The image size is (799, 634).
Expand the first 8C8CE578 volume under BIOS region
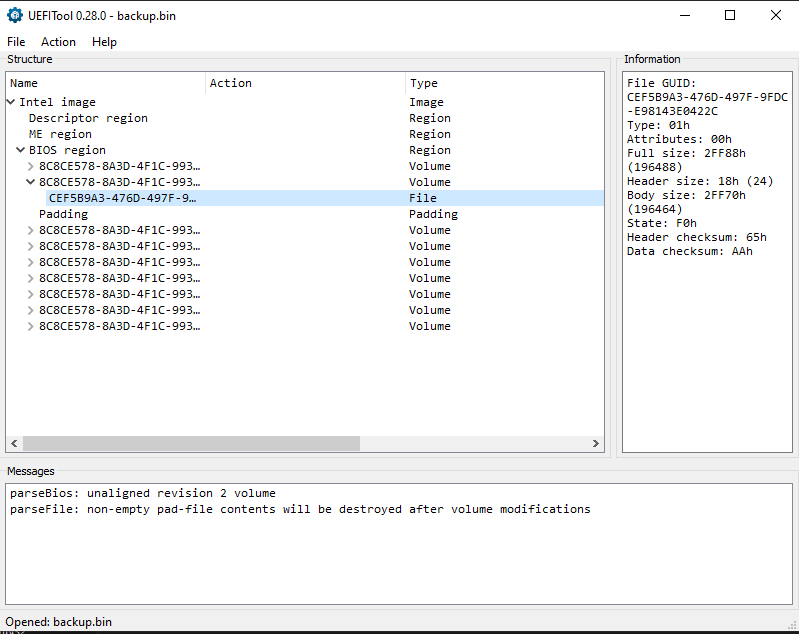point(31,166)
